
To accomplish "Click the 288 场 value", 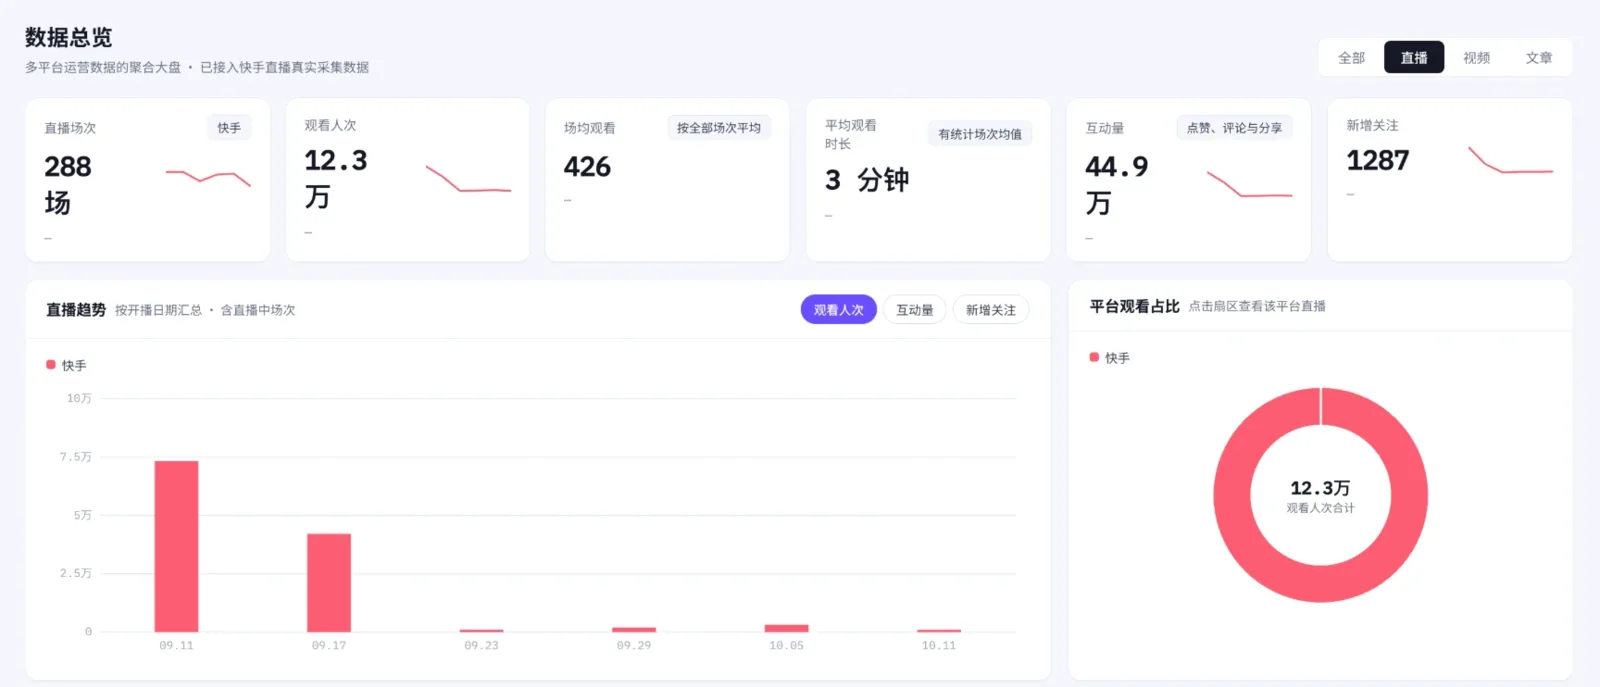I will (67, 185).
